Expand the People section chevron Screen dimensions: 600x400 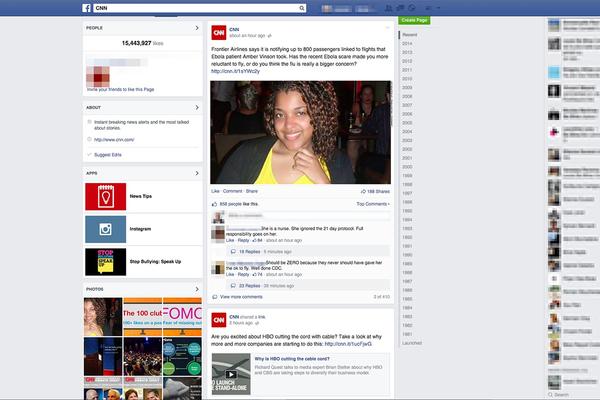point(197,28)
